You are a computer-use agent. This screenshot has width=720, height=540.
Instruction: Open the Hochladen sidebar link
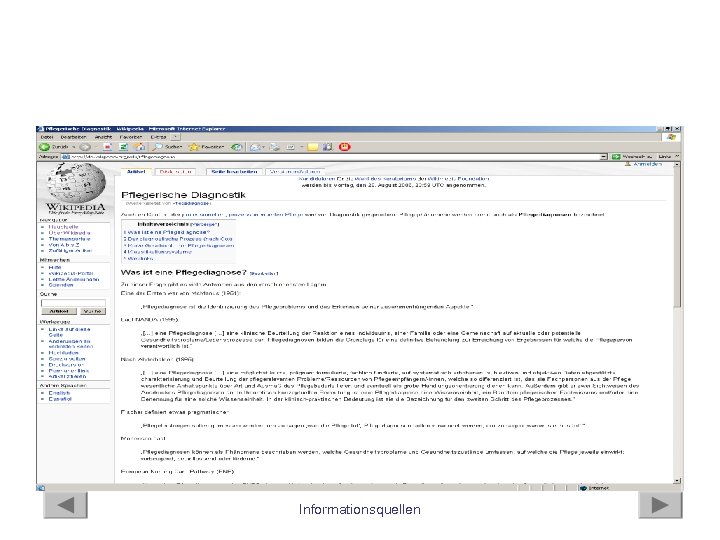click(x=63, y=353)
